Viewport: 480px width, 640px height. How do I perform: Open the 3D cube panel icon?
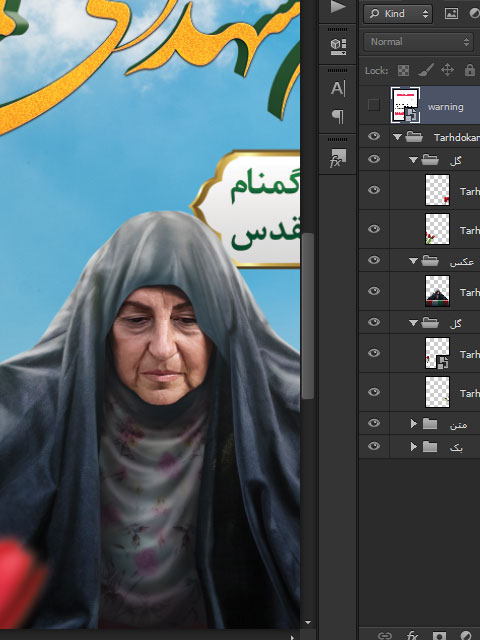pyautogui.click(x=338, y=47)
